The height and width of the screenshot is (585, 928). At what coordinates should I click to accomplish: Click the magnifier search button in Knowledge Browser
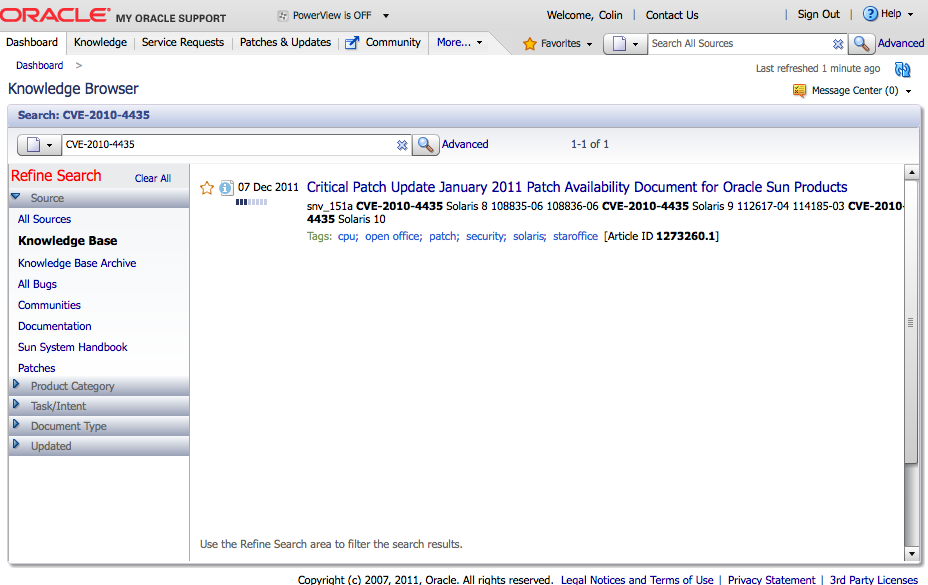[x=425, y=144]
